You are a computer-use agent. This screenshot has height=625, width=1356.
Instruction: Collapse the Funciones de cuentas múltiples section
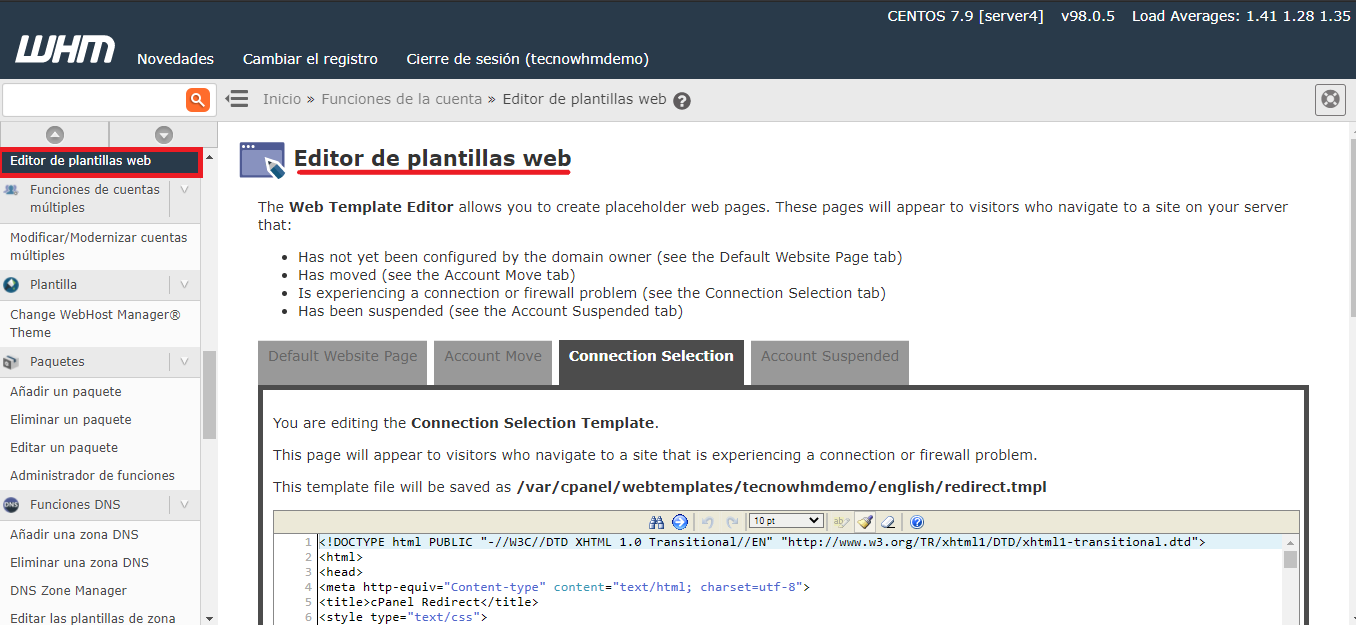185,190
